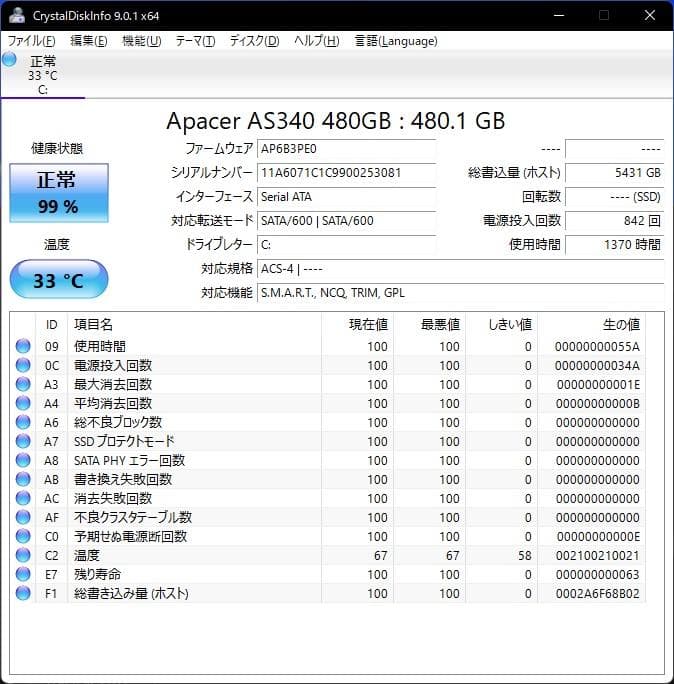674x684 pixels.
Task: Click the 健康状態 label
Action: (57, 149)
